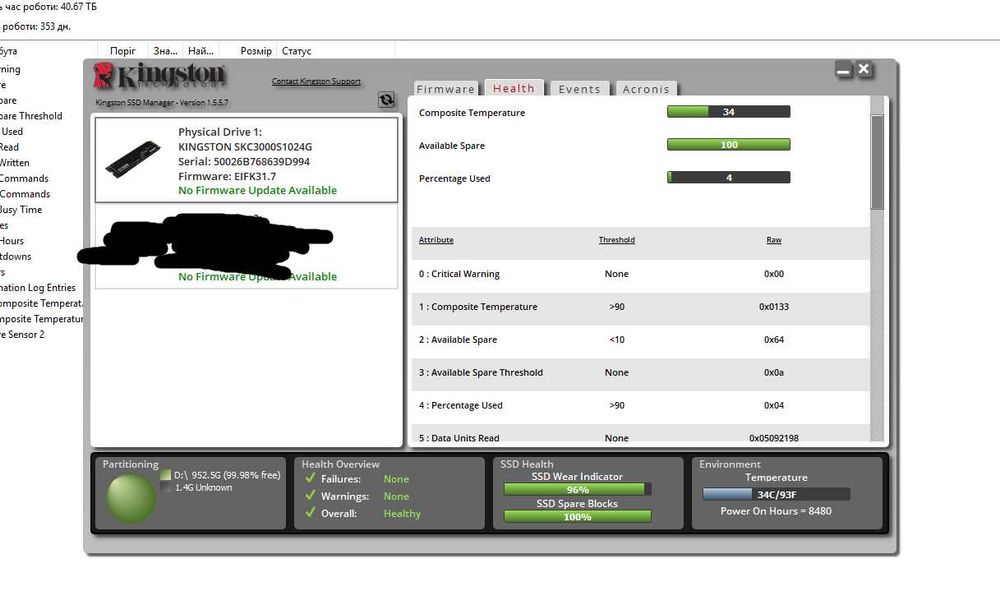This screenshot has width=1000, height=601.
Task: Click the 'Най...' column header
Action: pyautogui.click(x=201, y=51)
